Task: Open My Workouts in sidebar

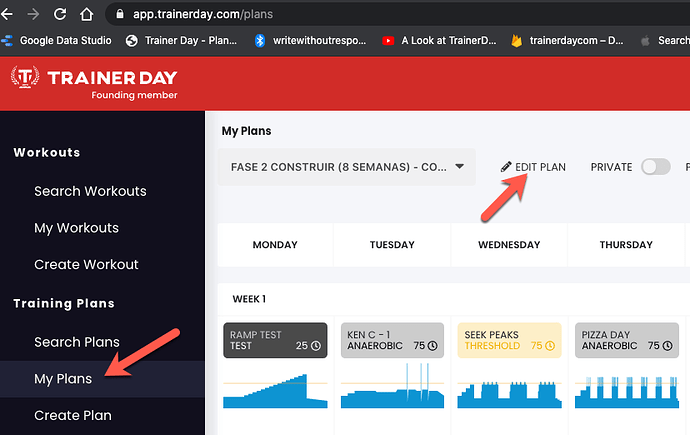Action: (77, 228)
